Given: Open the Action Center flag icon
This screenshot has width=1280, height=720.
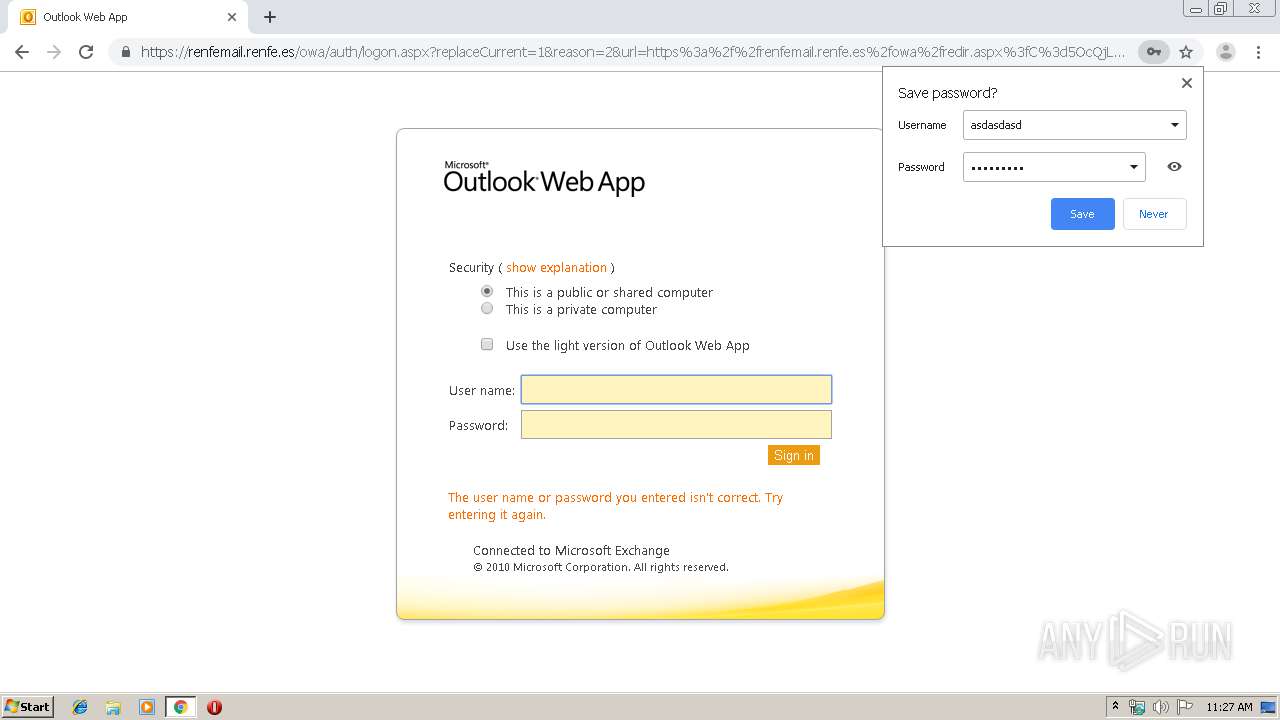Looking at the screenshot, I should click(1185, 707).
